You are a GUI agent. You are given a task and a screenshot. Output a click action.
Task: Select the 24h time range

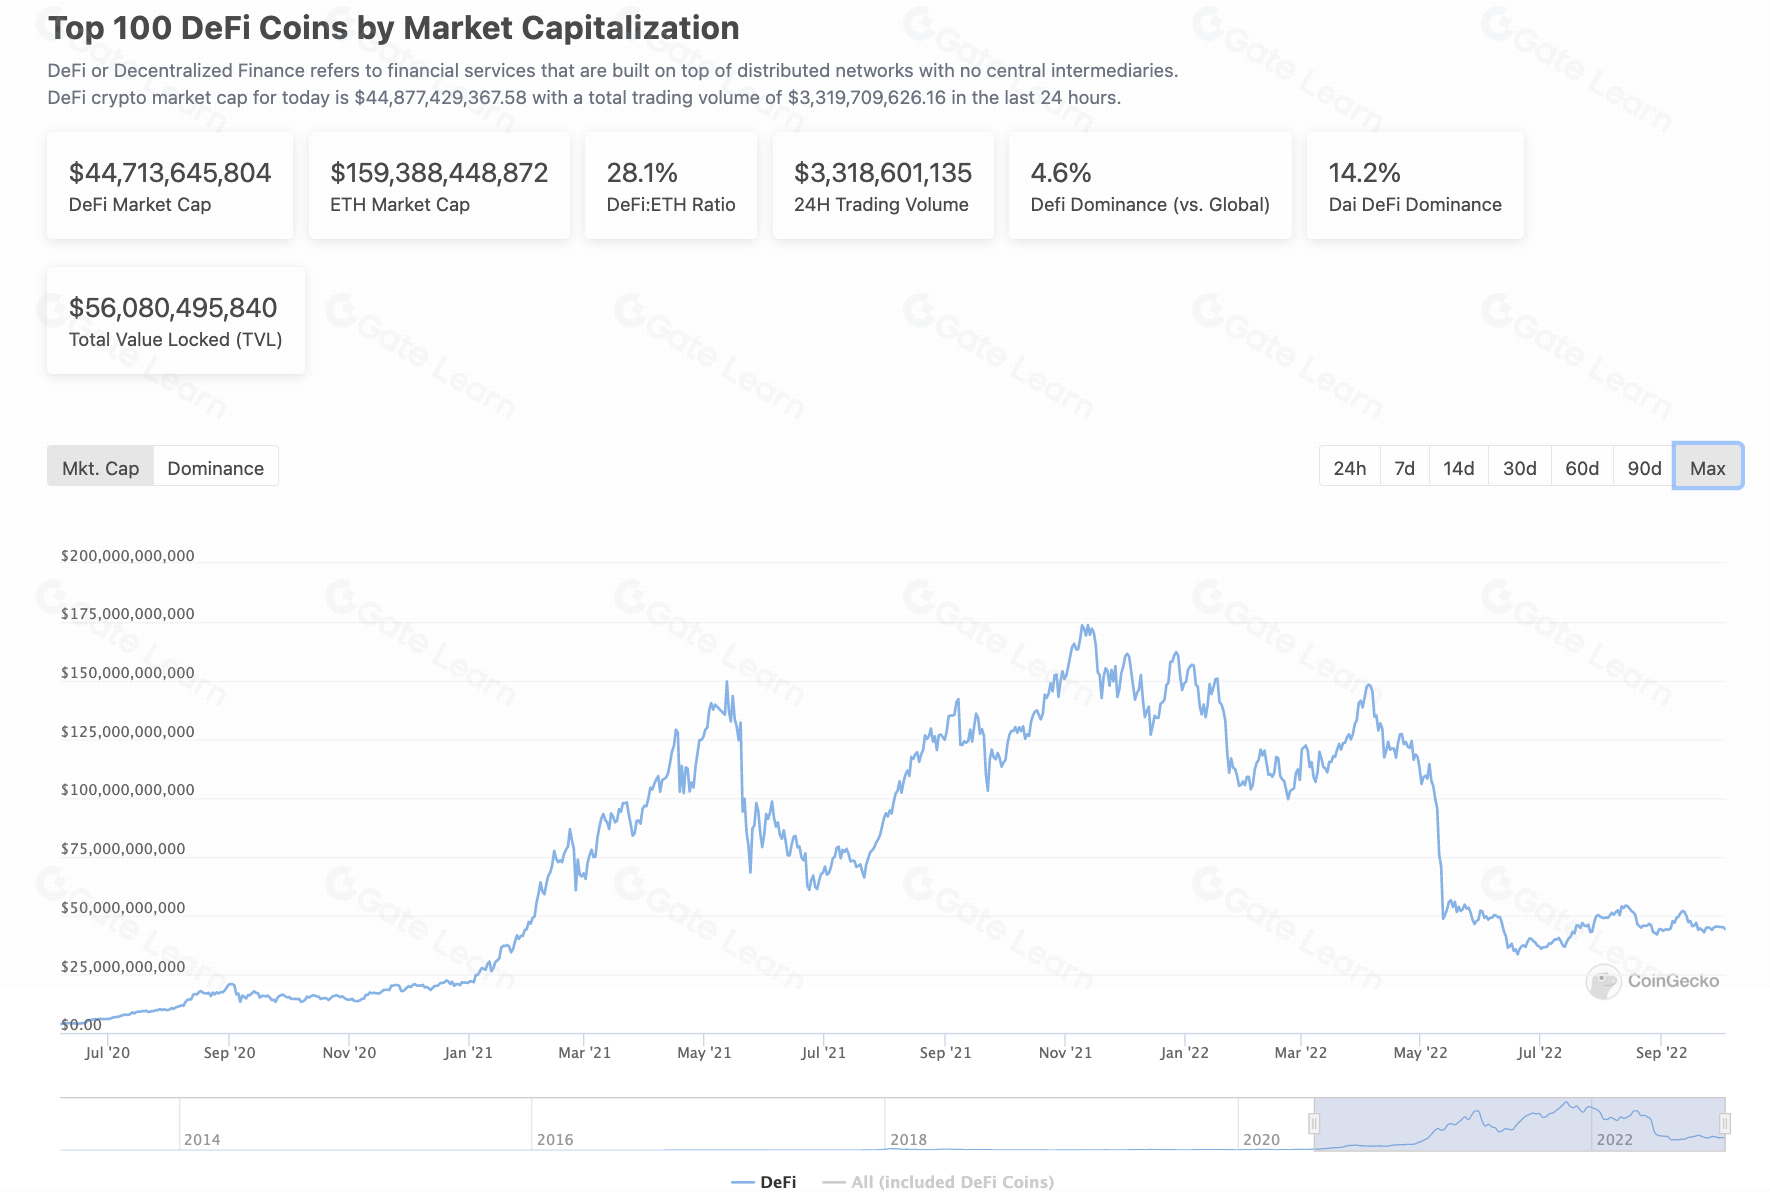(1349, 468)
